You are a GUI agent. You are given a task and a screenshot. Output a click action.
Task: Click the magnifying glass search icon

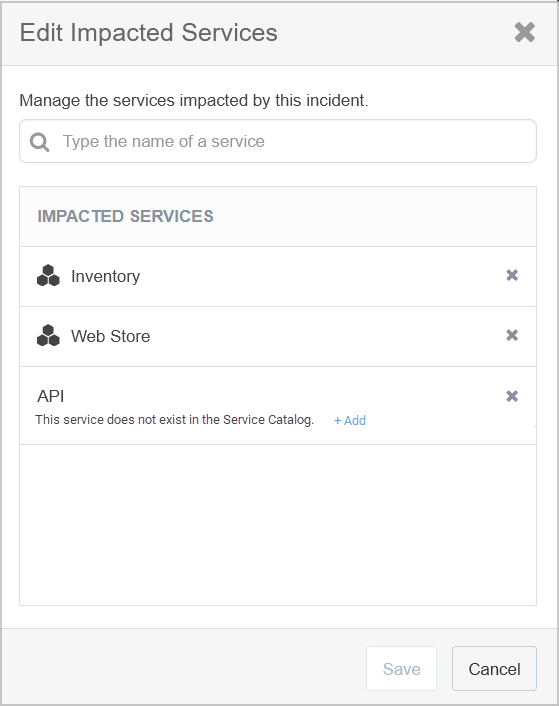(40, 142)
